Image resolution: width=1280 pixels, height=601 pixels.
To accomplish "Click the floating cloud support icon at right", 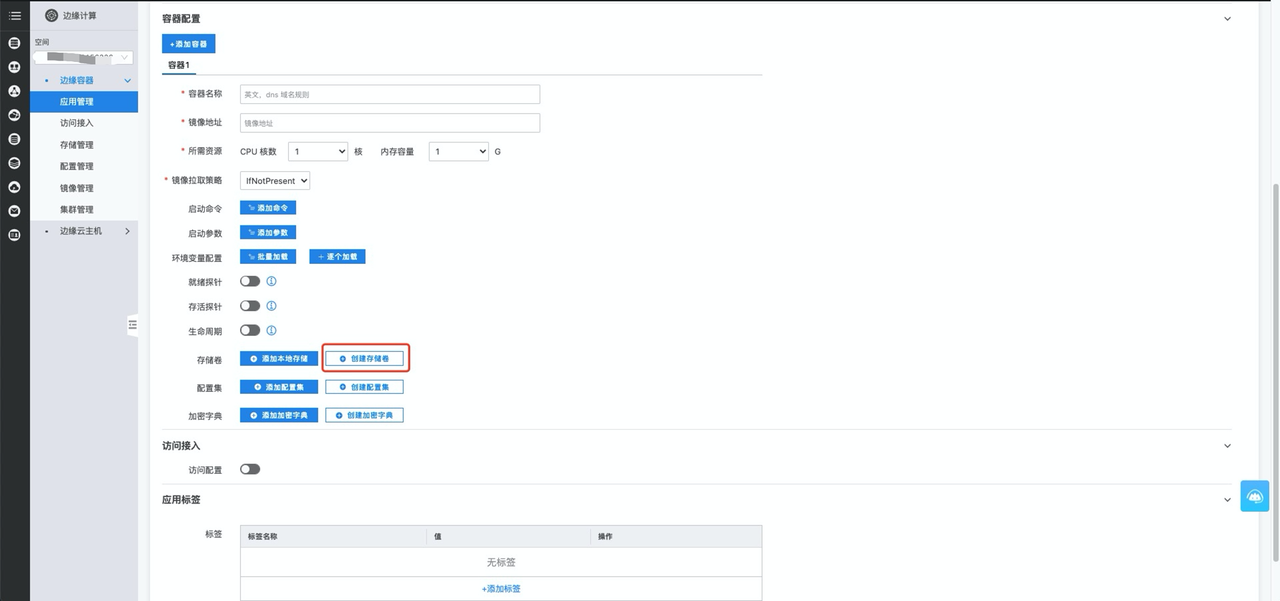I will tap(1255, 496).
